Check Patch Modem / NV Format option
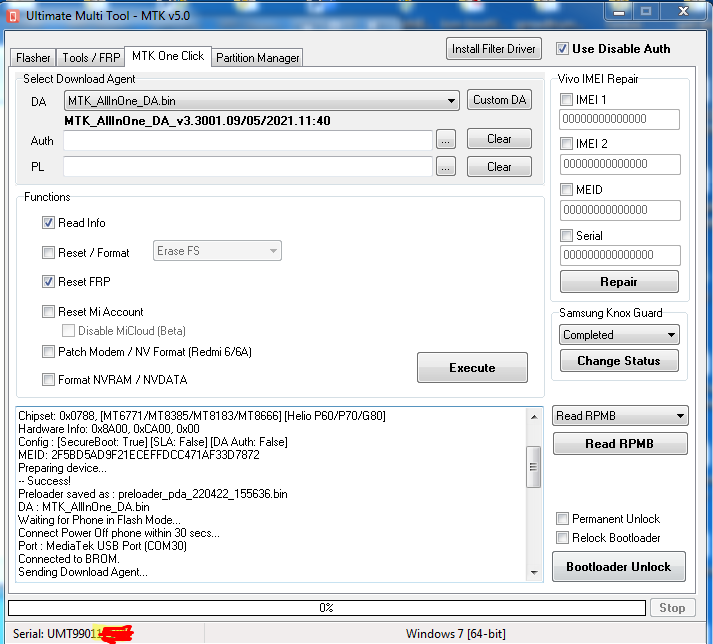The image size is (713, 644). [x=48, y=352]
